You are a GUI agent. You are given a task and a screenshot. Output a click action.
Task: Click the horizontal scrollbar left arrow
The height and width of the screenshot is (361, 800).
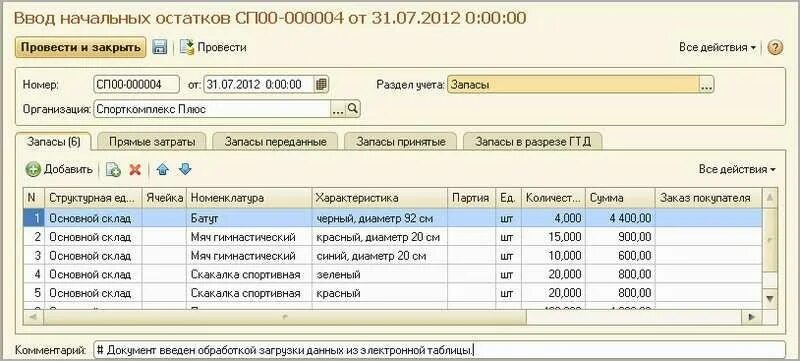[33, 317]
